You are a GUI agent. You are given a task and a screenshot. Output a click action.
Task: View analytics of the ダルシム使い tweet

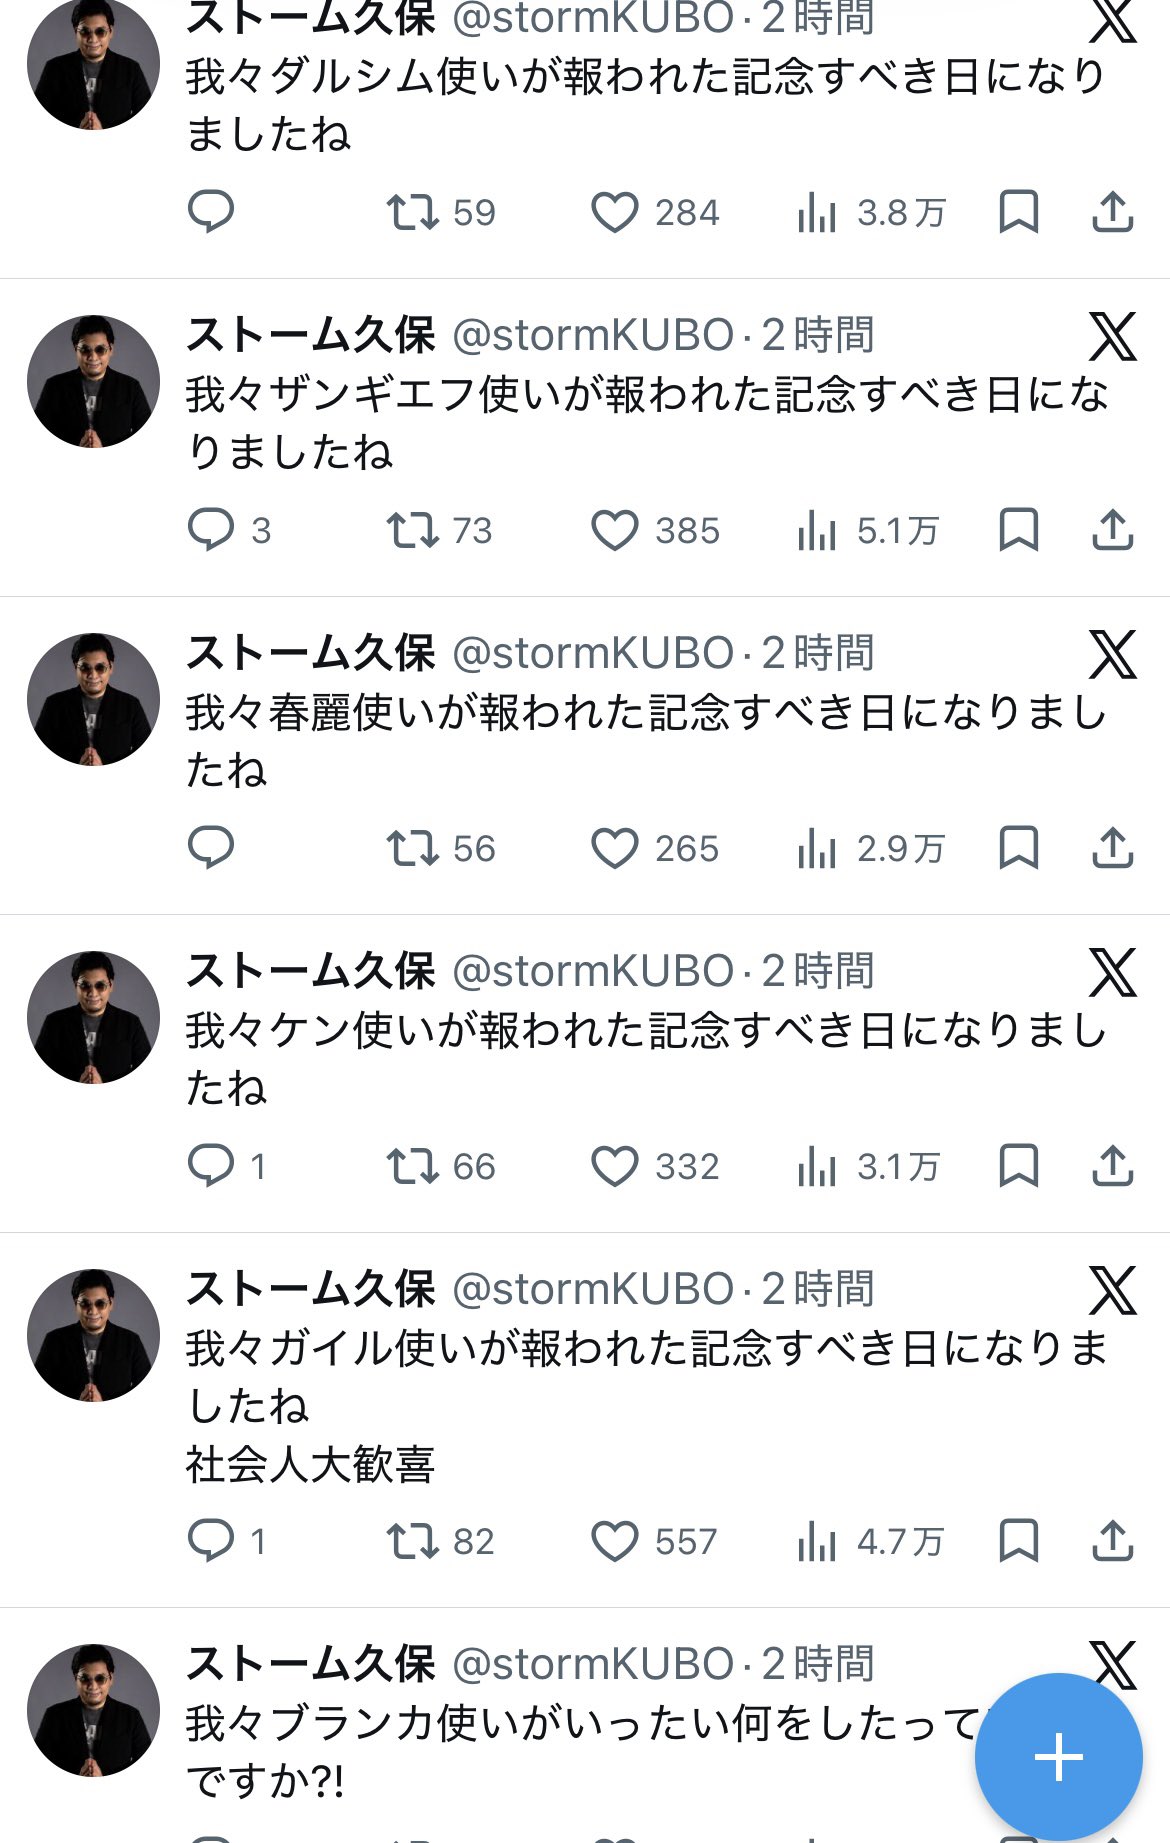(x=816, y=212)
